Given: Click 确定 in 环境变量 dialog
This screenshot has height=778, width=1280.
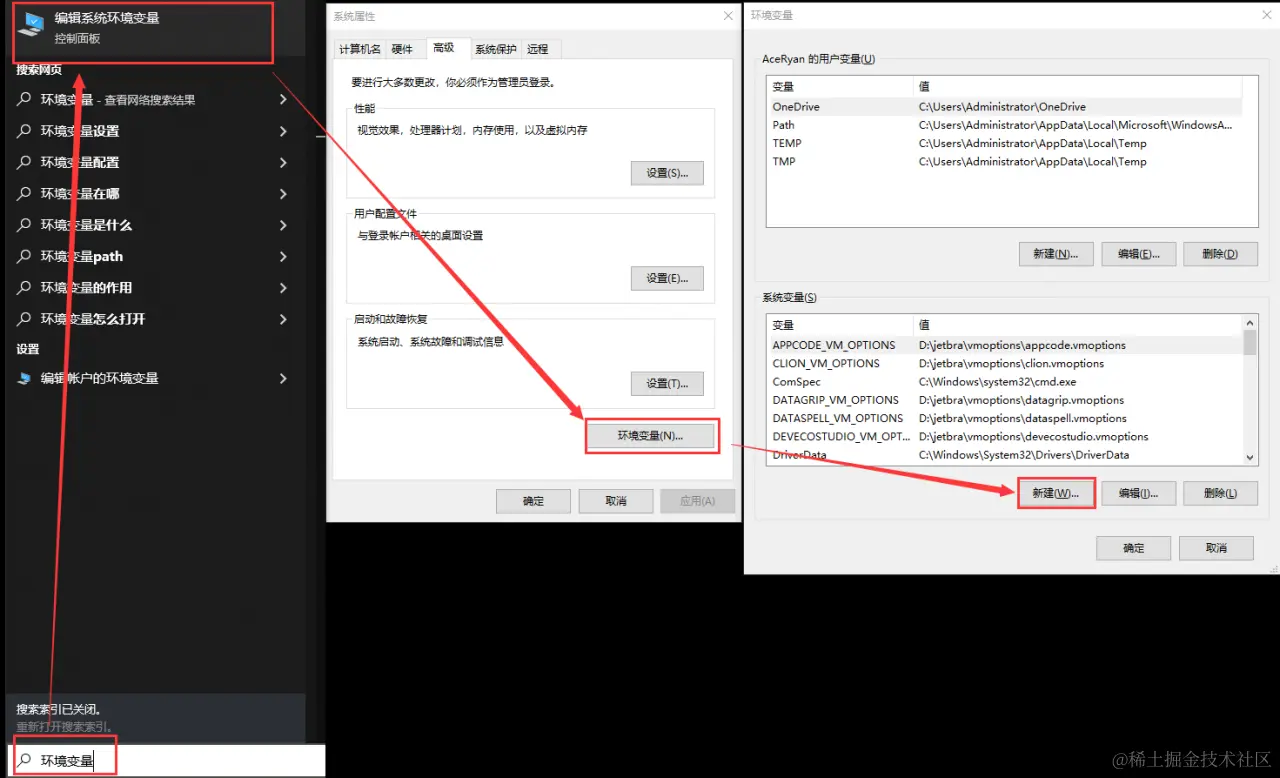Looking at the screenshot, I should (1133, 548).
